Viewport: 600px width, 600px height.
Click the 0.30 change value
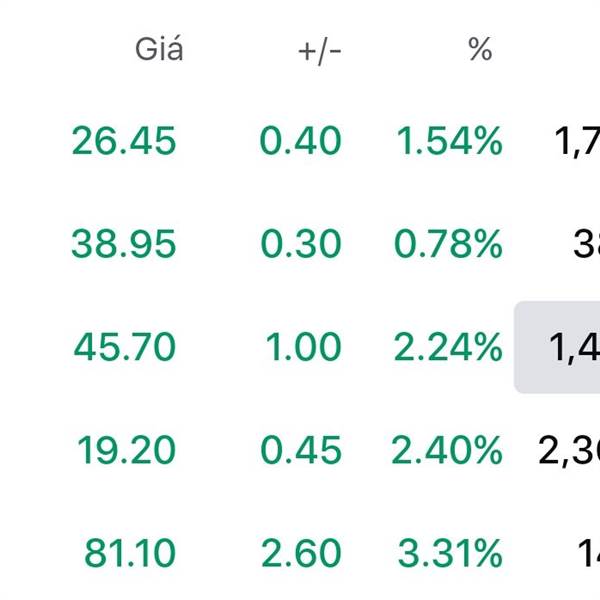point(301,244)
